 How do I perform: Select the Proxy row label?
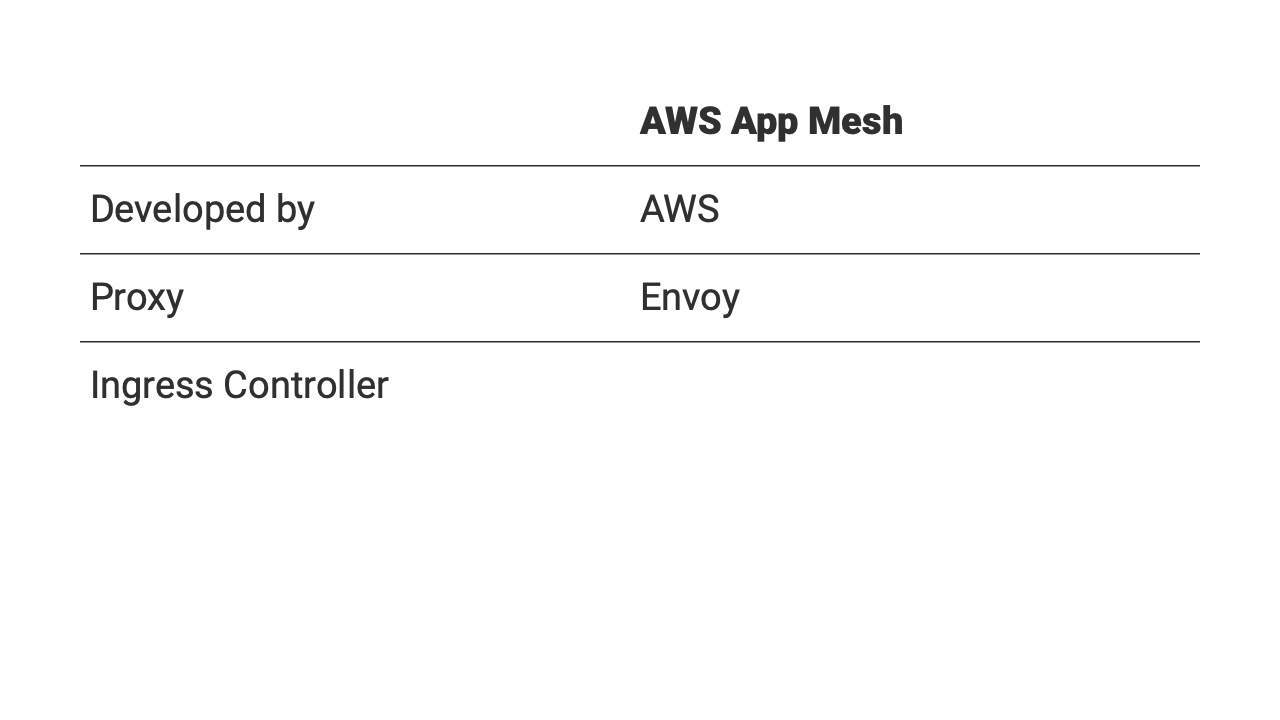[137, 297]
